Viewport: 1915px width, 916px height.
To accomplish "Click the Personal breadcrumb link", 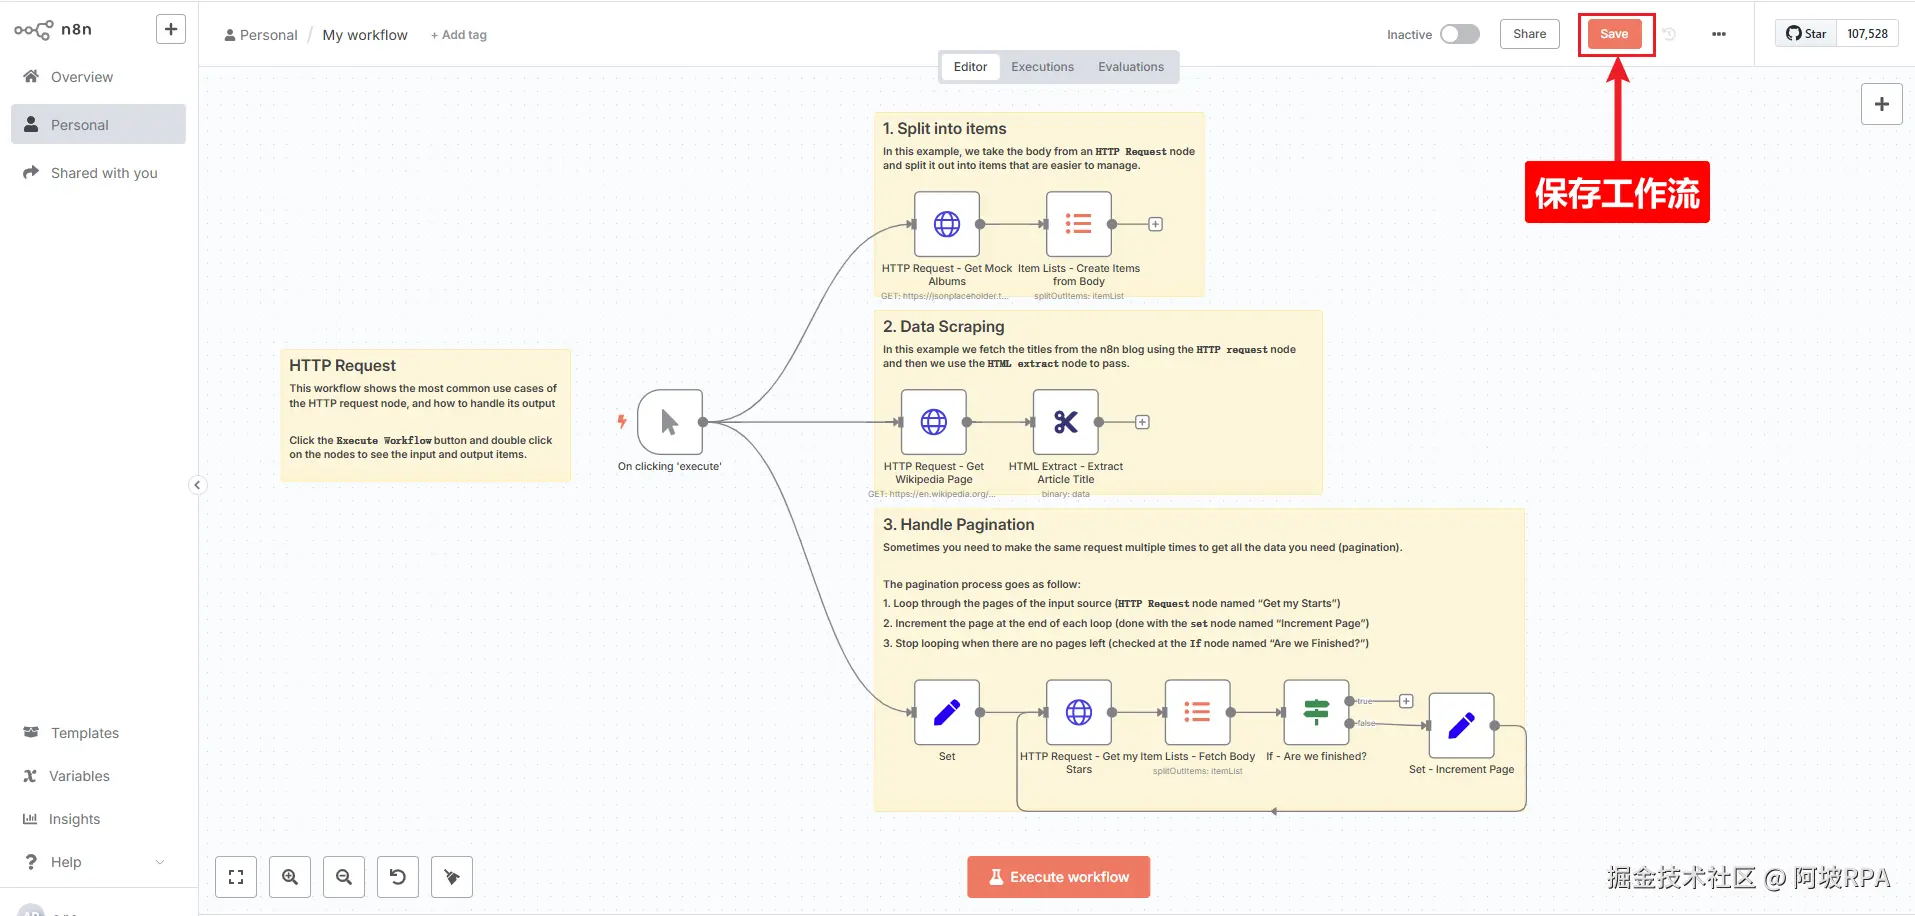I will 261,35.
